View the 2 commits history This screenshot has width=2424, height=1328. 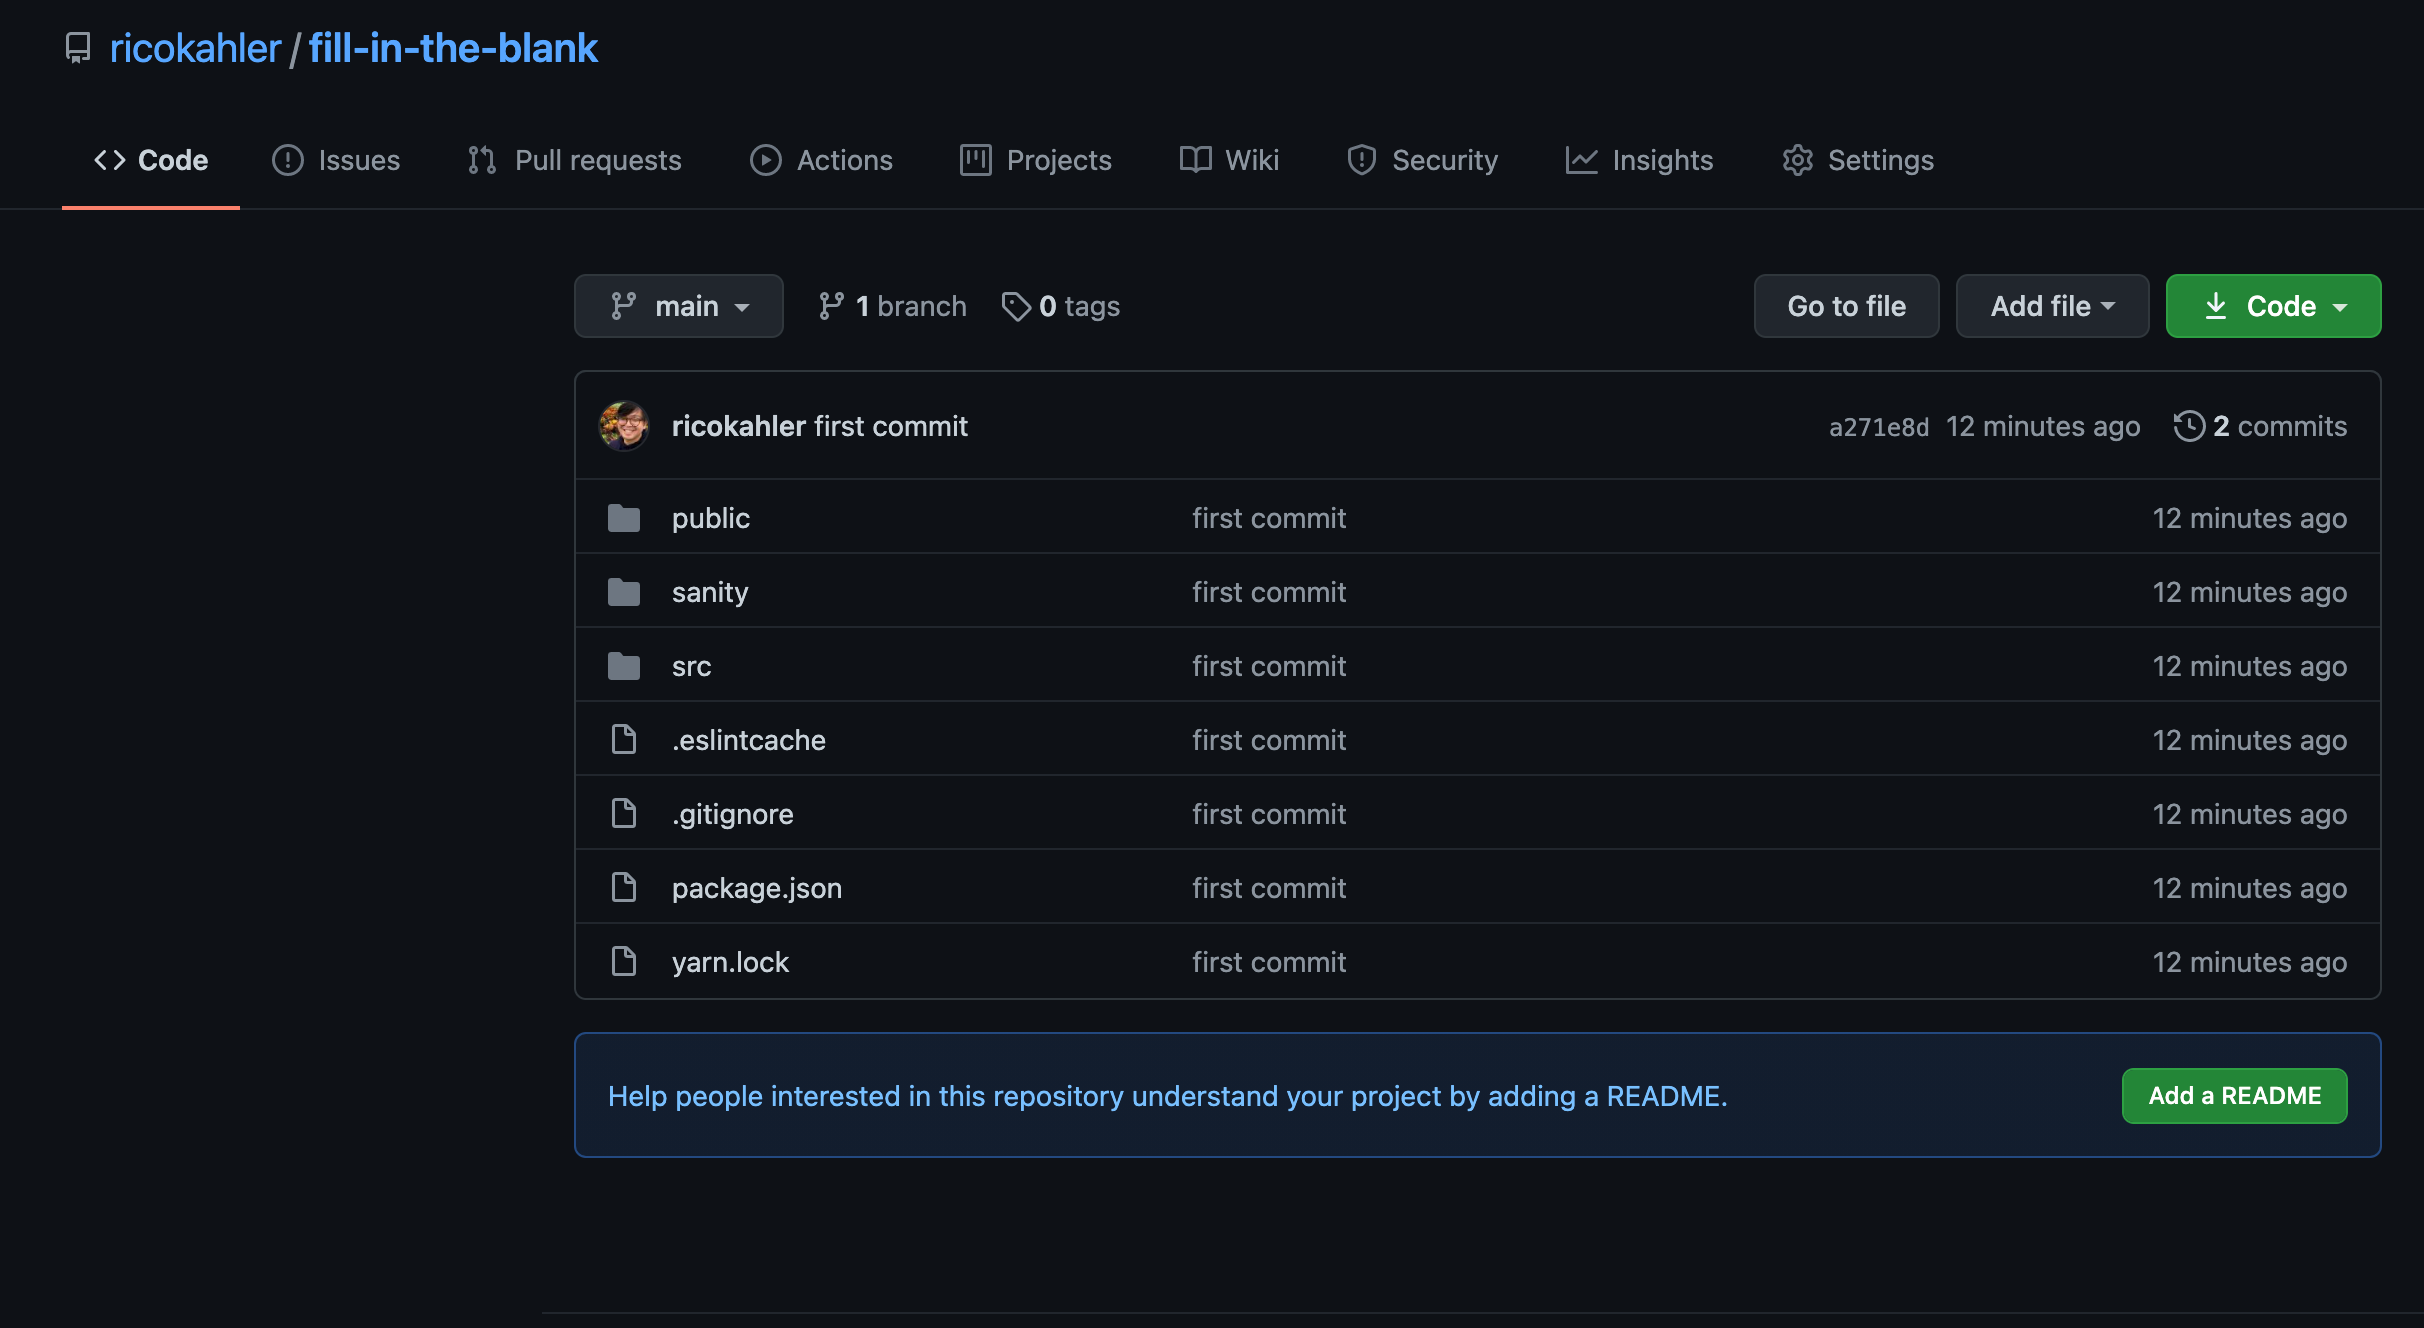[2260, 426]
